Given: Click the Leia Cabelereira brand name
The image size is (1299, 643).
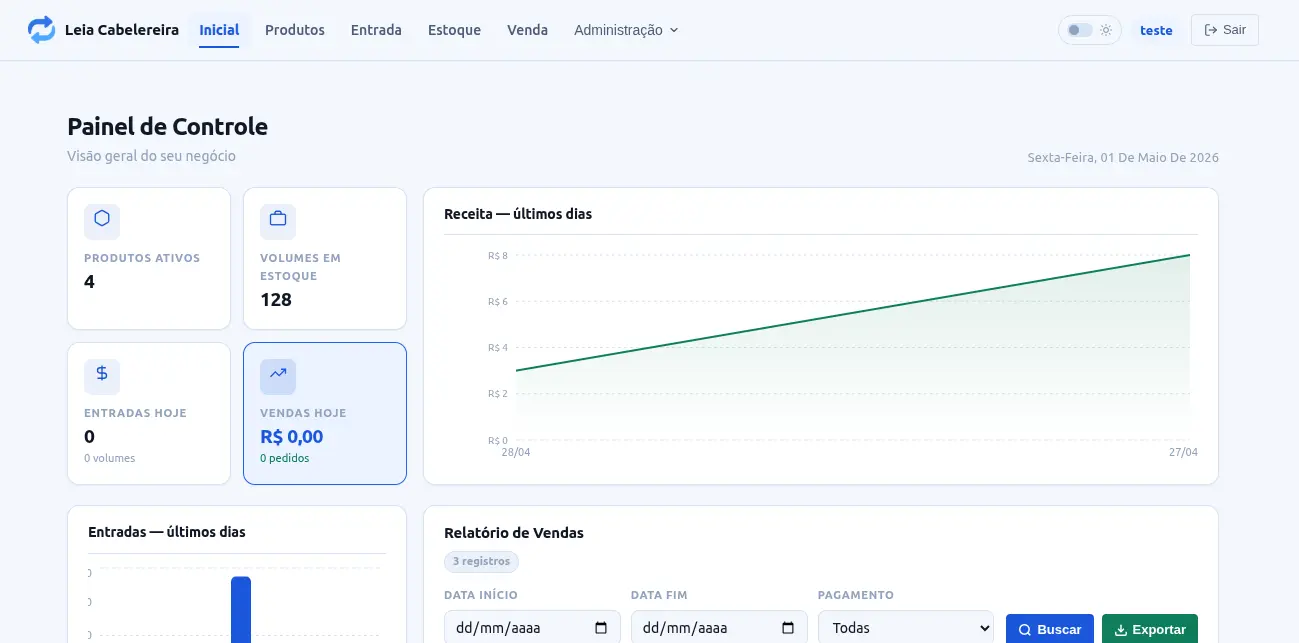Looking at the screenshot, I should click(x=122, y=30).
